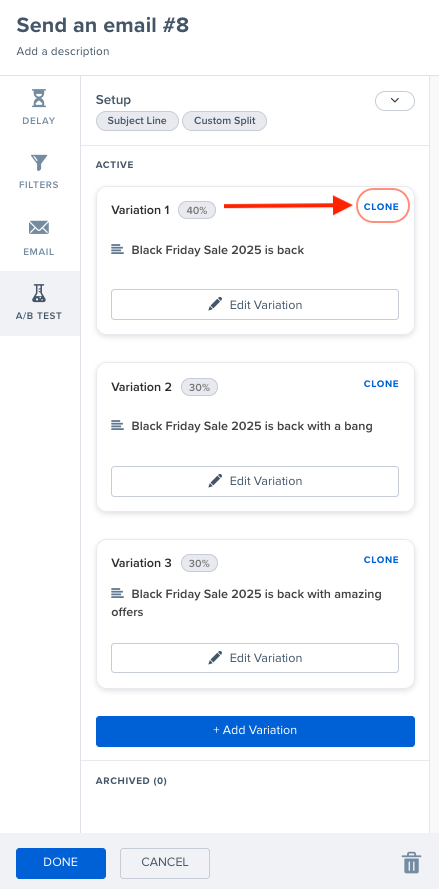Click subject line icon in Variation 3

[117, 593]
